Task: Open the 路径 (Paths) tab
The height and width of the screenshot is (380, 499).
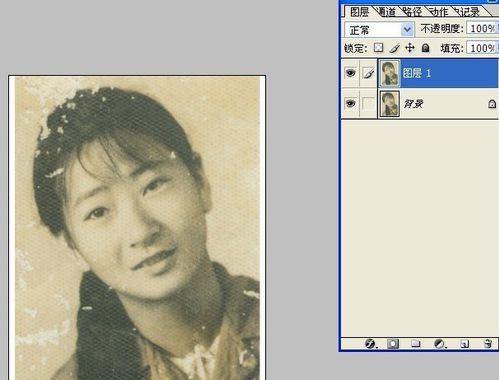Action: (x=413, y=12)
